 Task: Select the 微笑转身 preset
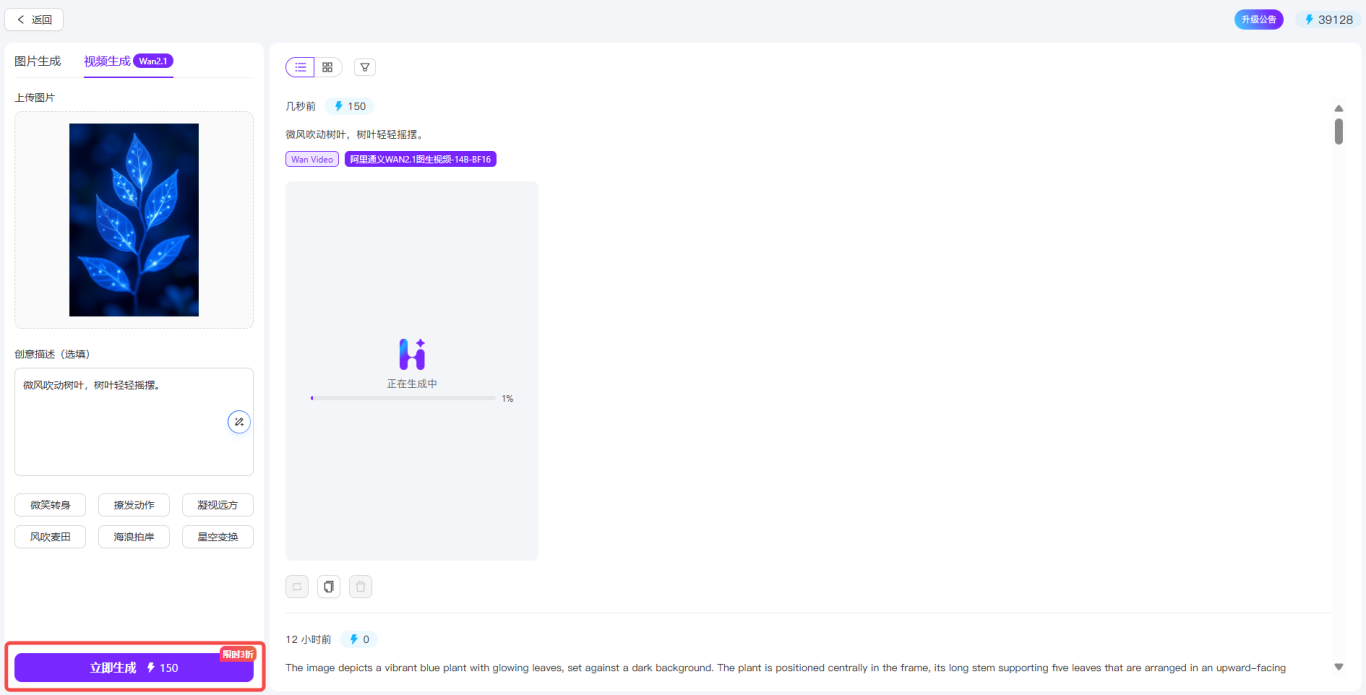pos(50,505)
